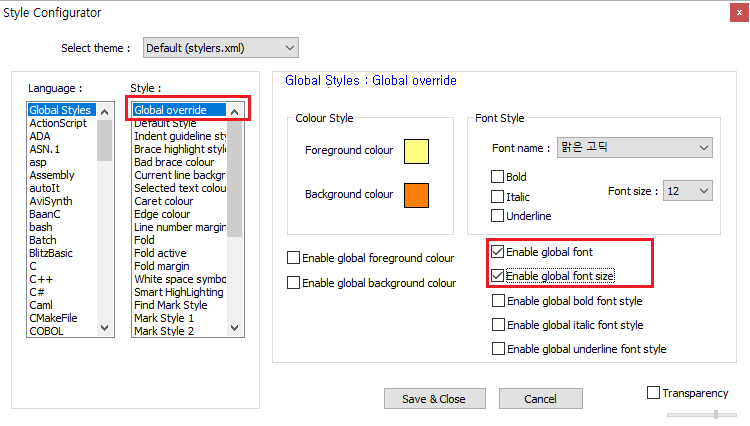This screenshot has height=426, width=750.
Task: Click the Save & Close button
Action: (434, 399)
